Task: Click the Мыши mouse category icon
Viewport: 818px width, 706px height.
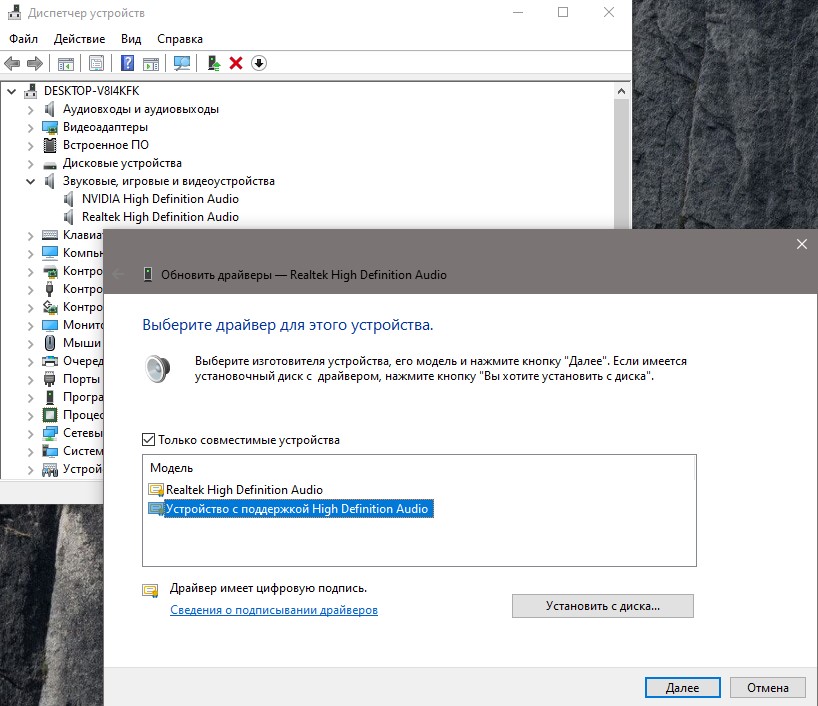Action: pos(50,343)
